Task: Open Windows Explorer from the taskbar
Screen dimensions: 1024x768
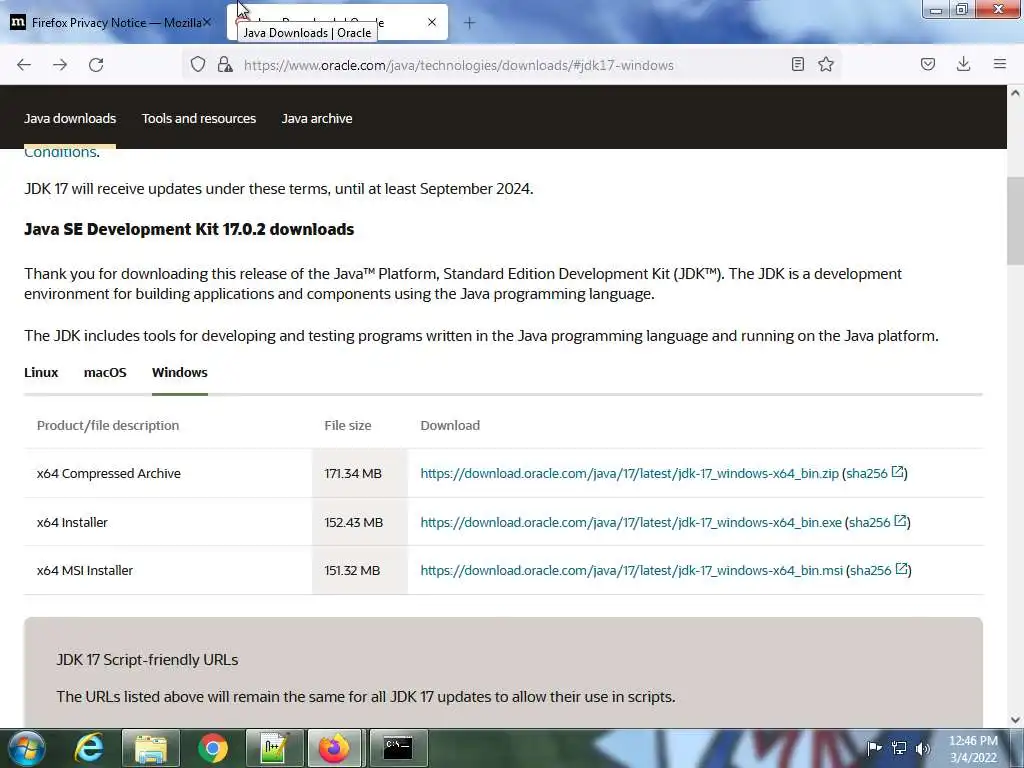Action: [x=151, y=748]
